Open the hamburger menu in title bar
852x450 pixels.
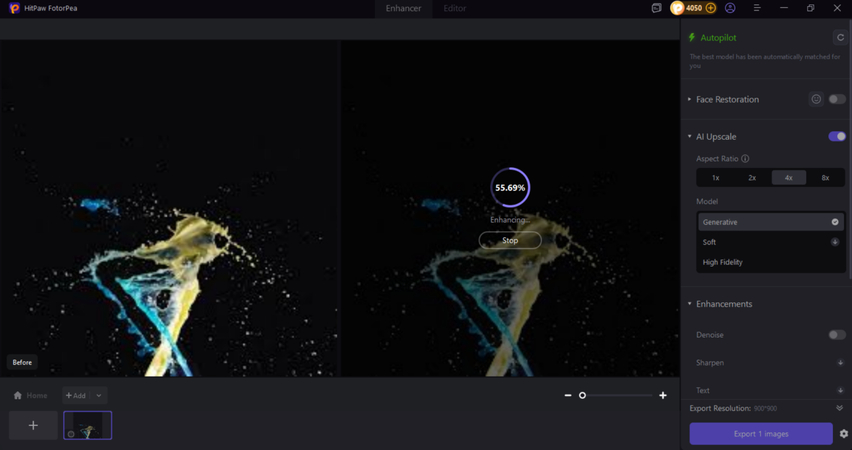[757, 8]
